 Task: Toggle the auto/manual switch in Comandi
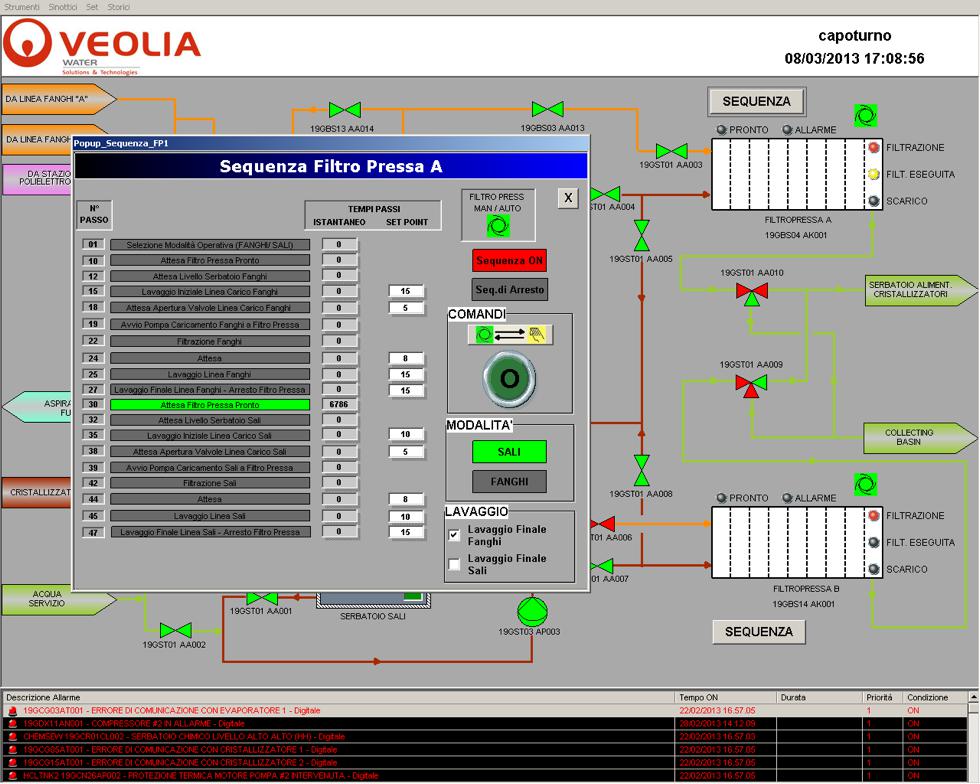point(509,335)
